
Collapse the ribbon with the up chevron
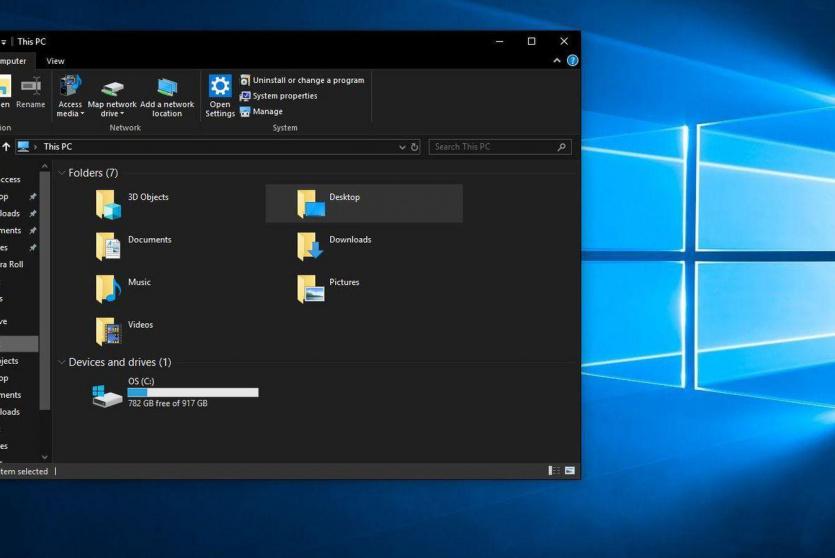[557, 61]
